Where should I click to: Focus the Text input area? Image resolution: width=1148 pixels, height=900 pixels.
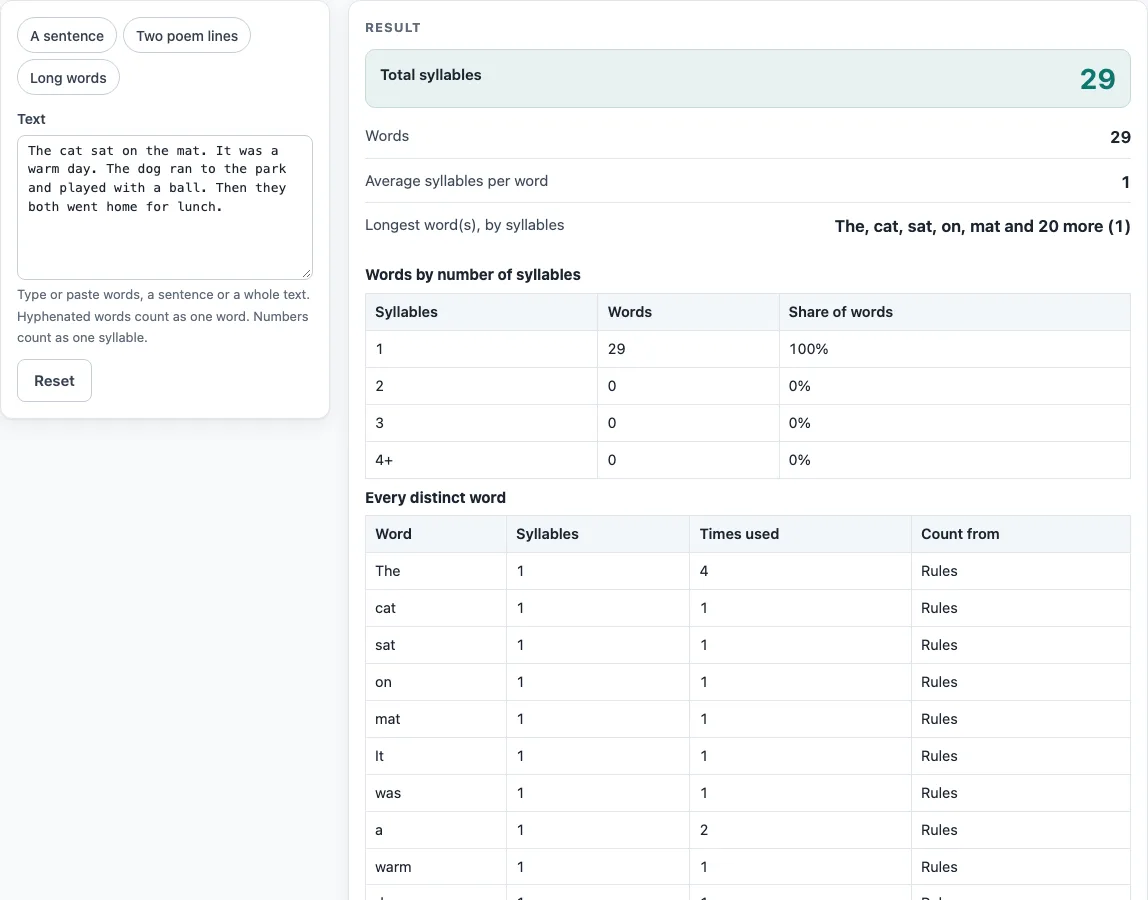pyautogui.click(x=165, y=207)
